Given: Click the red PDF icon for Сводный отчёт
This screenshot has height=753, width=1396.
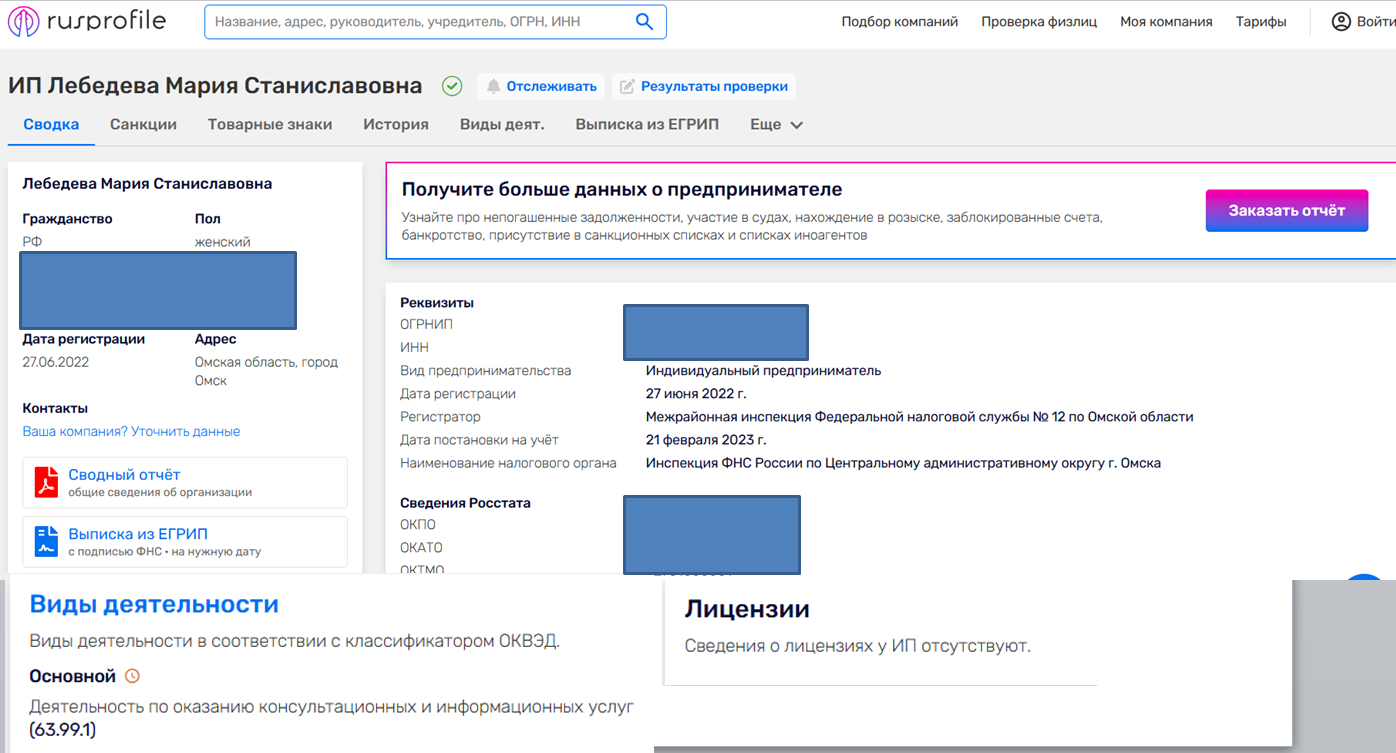Looking at the screenshot, I should (47, 482).
